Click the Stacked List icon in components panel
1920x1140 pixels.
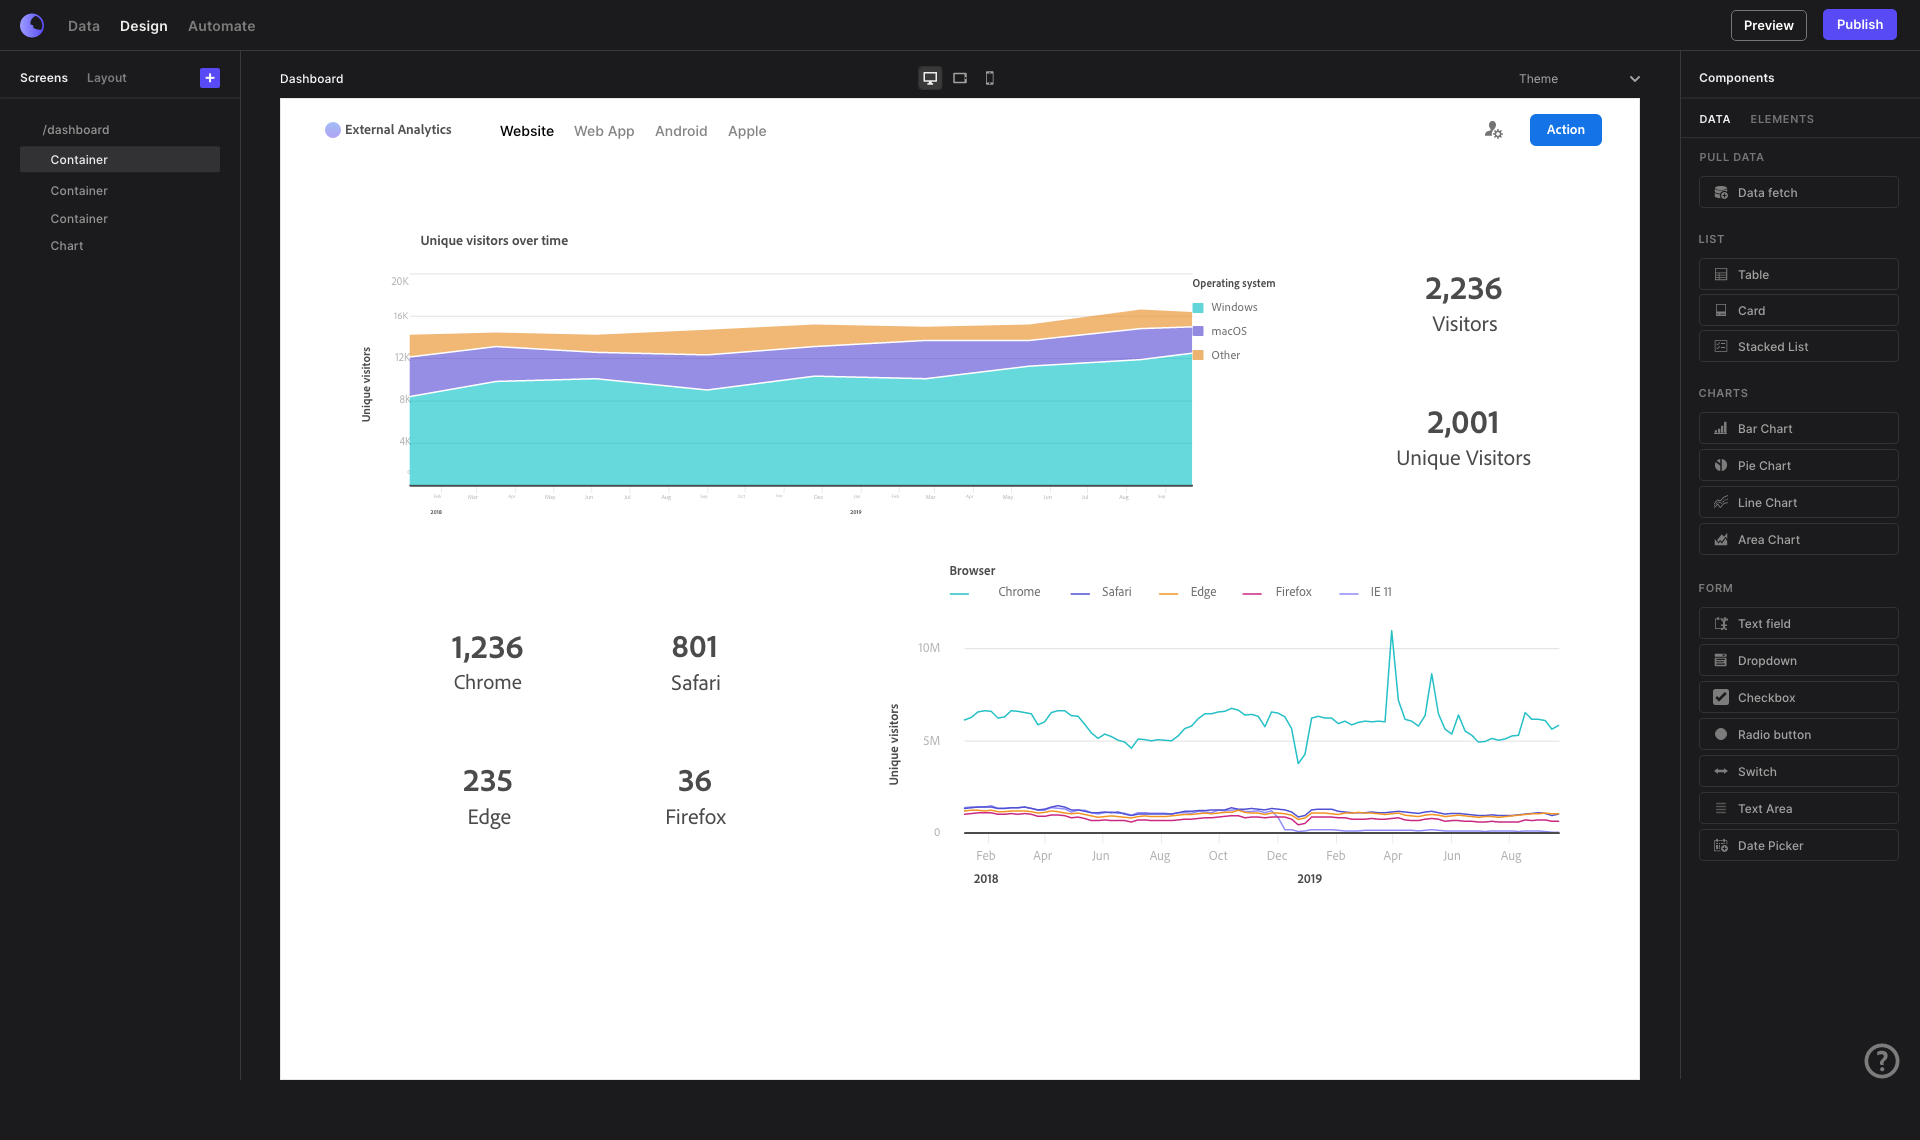pos(1721,346)
